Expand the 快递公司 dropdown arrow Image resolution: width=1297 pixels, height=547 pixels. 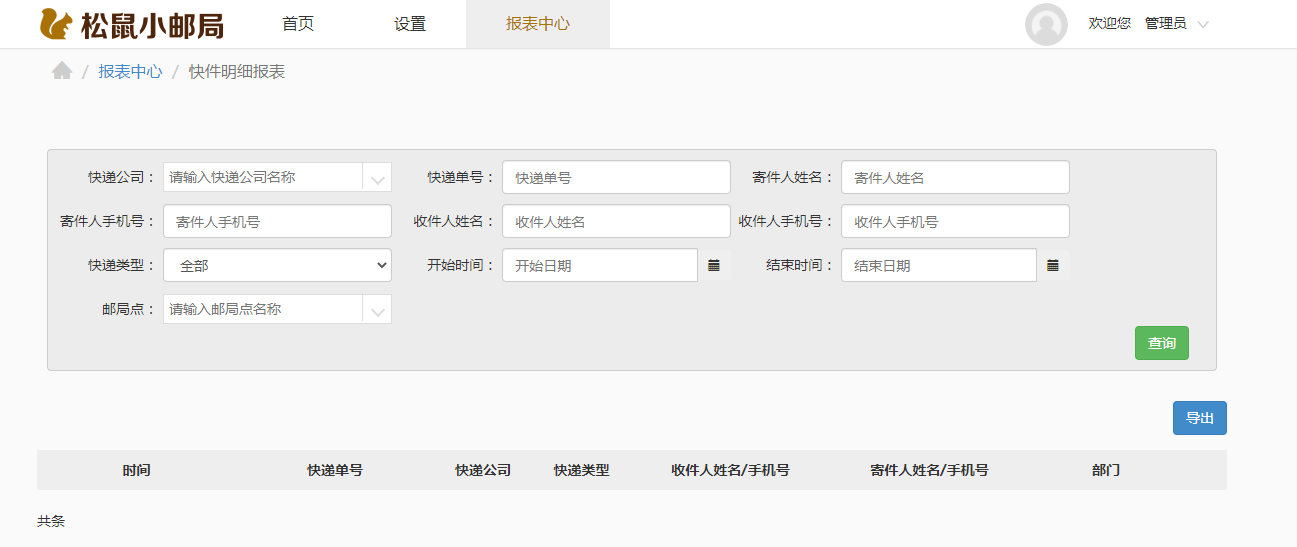377,178
